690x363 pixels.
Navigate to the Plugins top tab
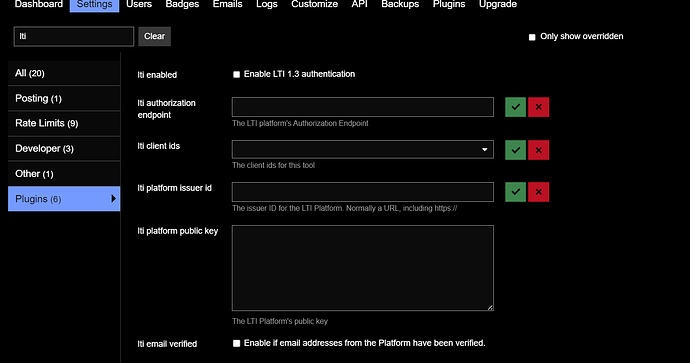449,4
